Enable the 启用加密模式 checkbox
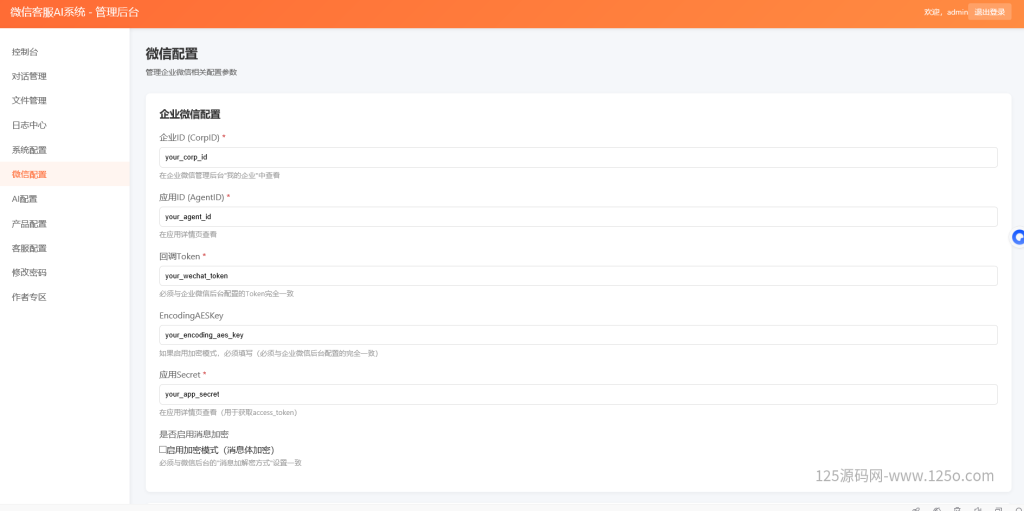The height and width of the screenshot is (511, 1024). (163, 450)
